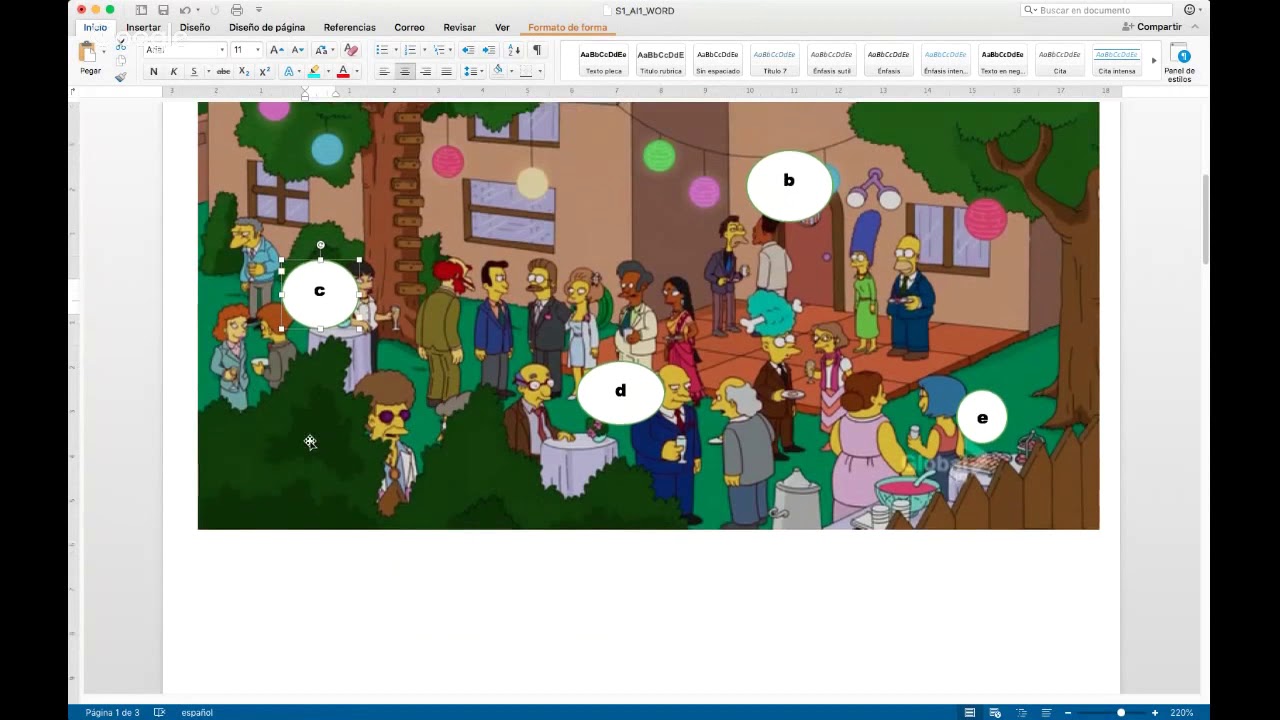The width and height of the screenshot is (1280, 720).
Task: Toggle bold N formatting
Action: coord(153,72)
